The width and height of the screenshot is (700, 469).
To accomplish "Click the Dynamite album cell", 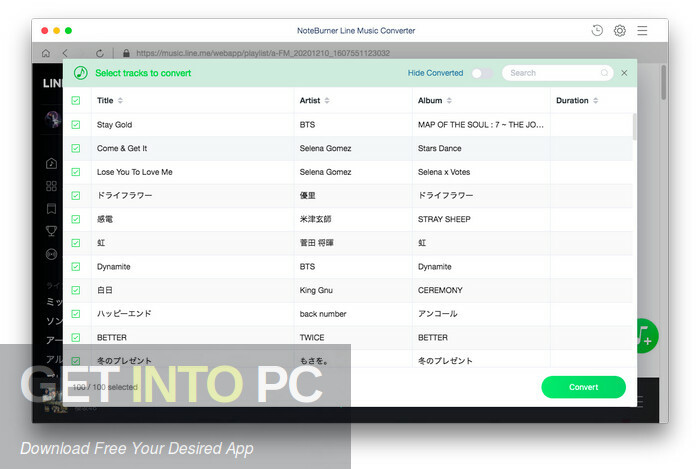I will (434, 266).
